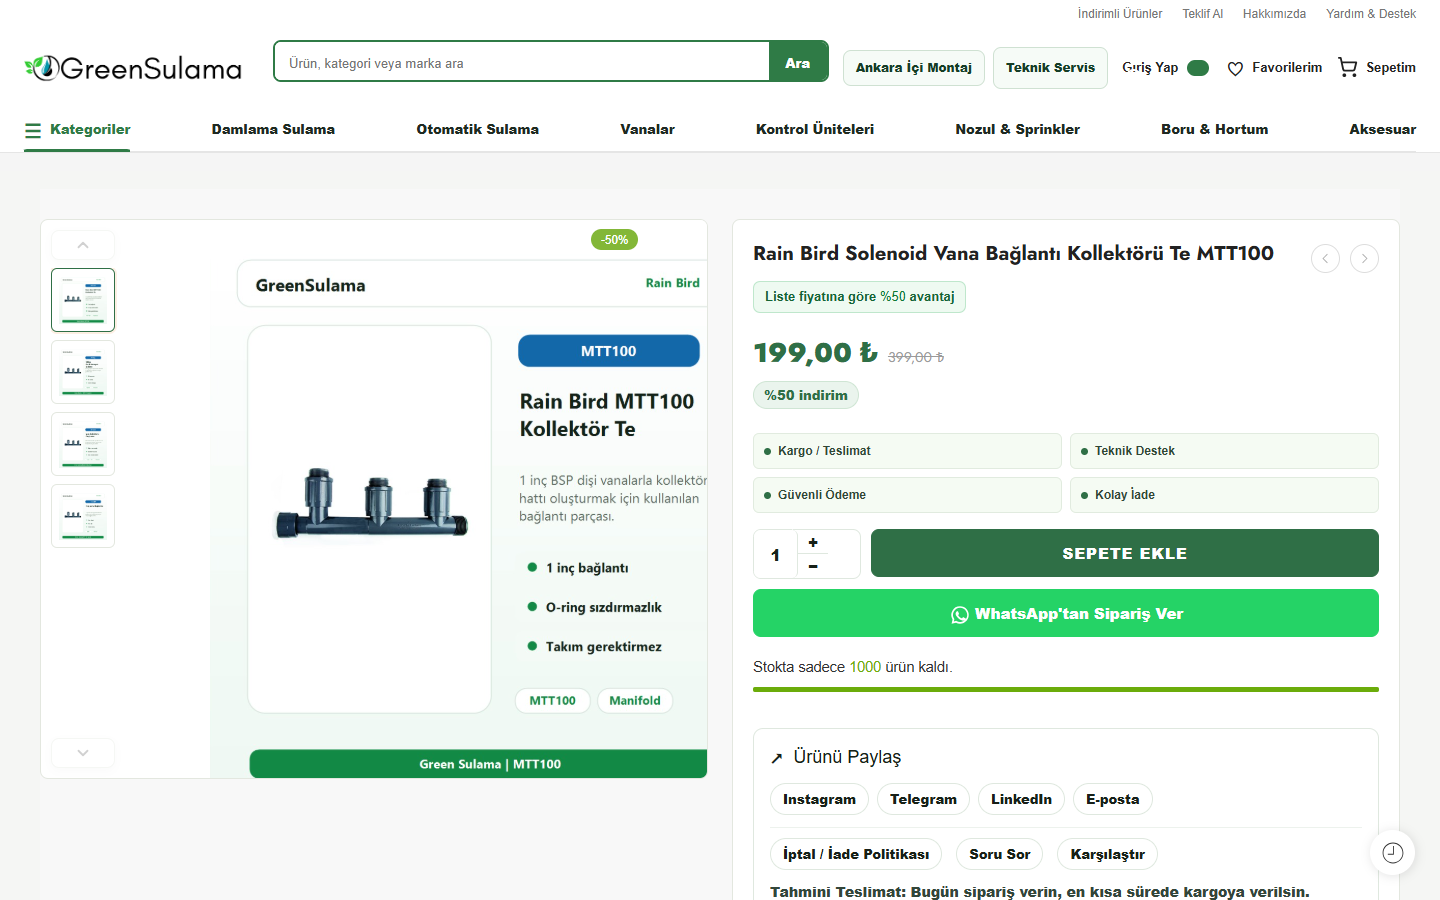Add product with SEPETE EKLE
Viewport: 1440px width, 900px height.
(x=1125, y=553)
